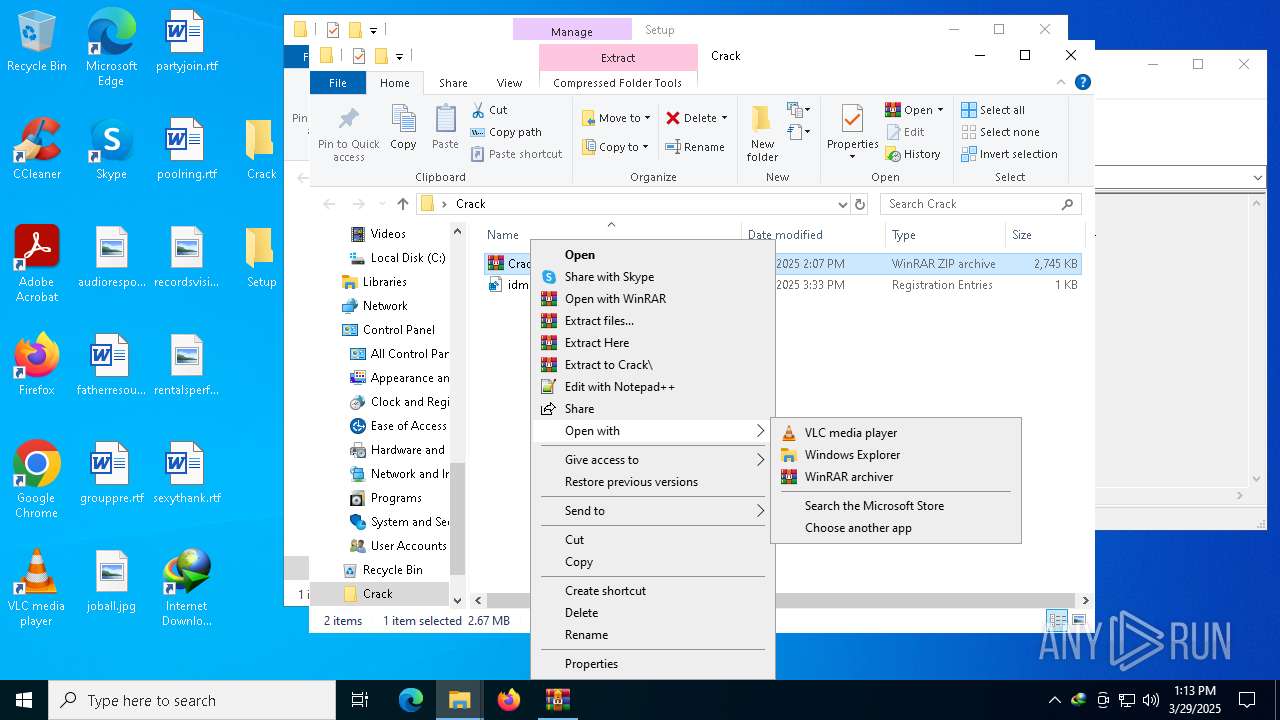Click History in the ribbon
This screenshot has height=720, width=1280.
coord(913,154)
